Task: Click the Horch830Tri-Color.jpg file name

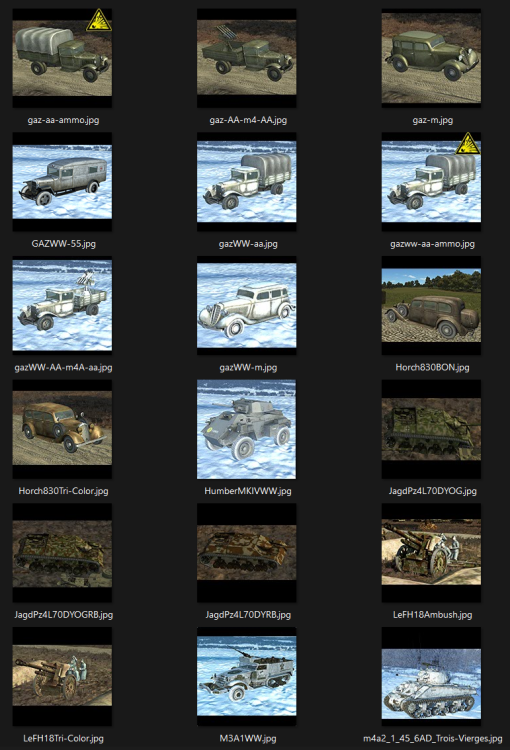Action: [63, 491]
